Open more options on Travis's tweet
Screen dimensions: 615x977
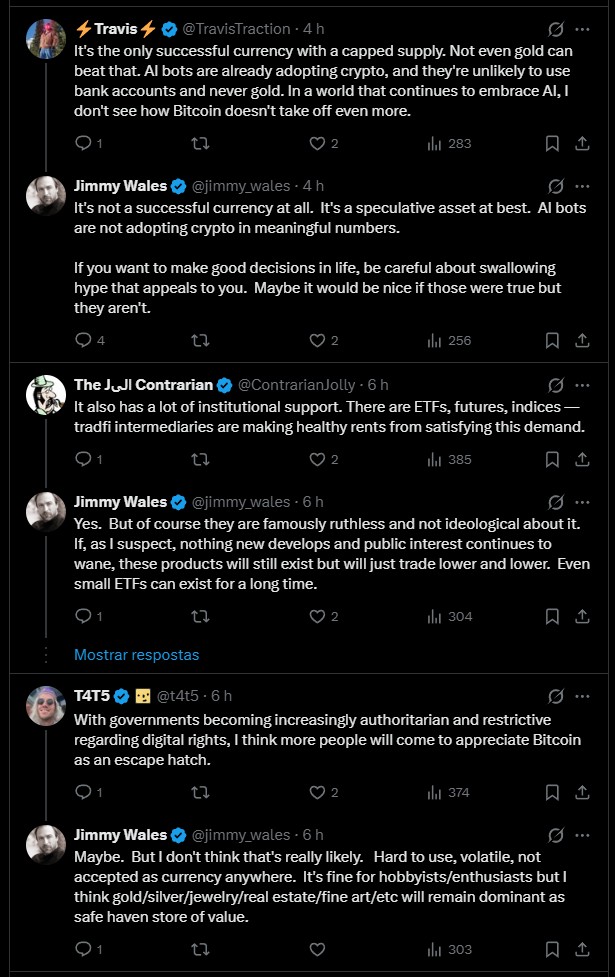[583, 29]
